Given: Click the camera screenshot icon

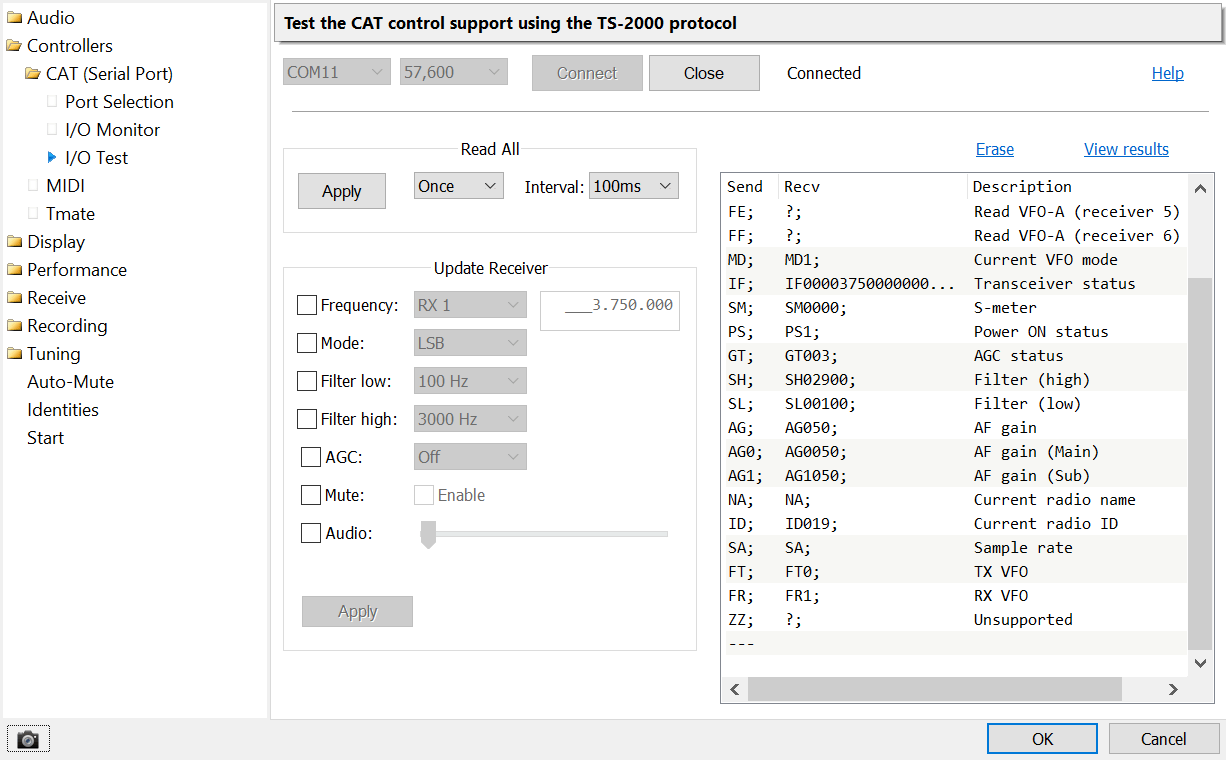Looking at the screenshot, I should [x=28, y=739].
